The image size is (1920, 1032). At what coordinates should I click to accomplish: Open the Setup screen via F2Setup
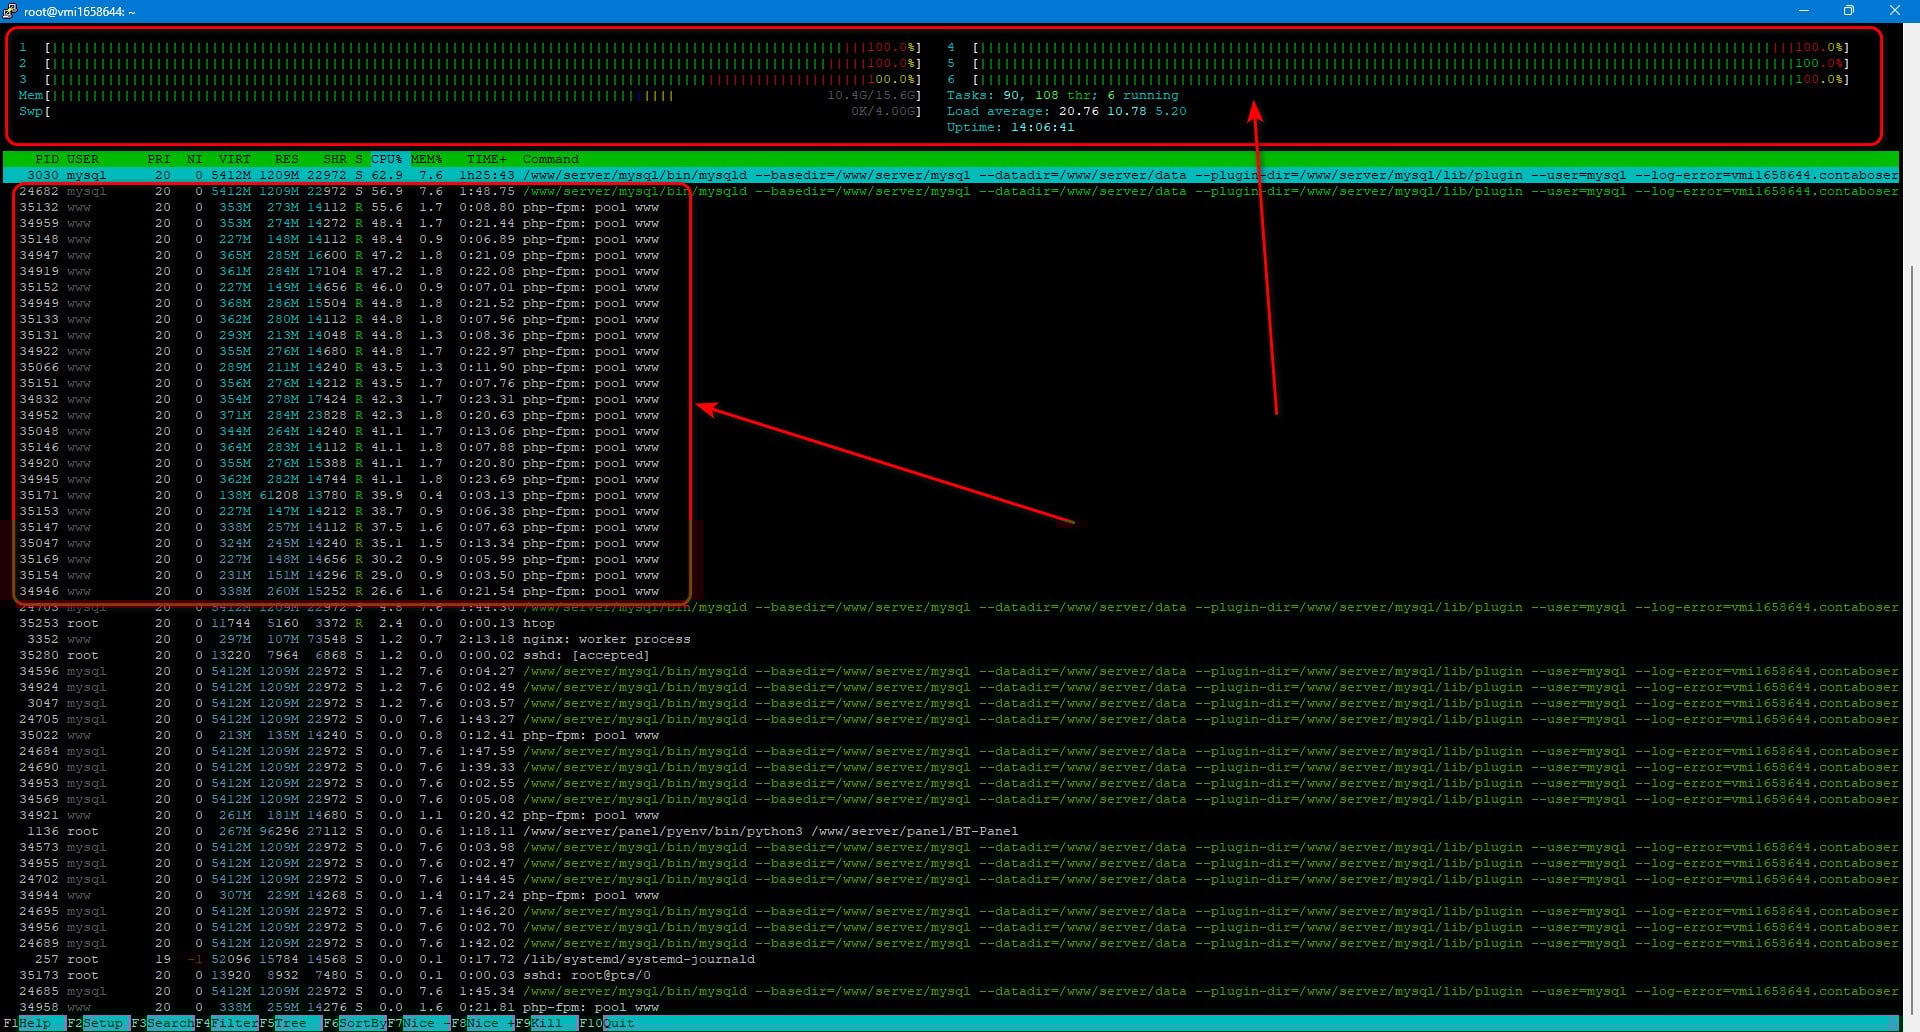tap(97, 1023)
